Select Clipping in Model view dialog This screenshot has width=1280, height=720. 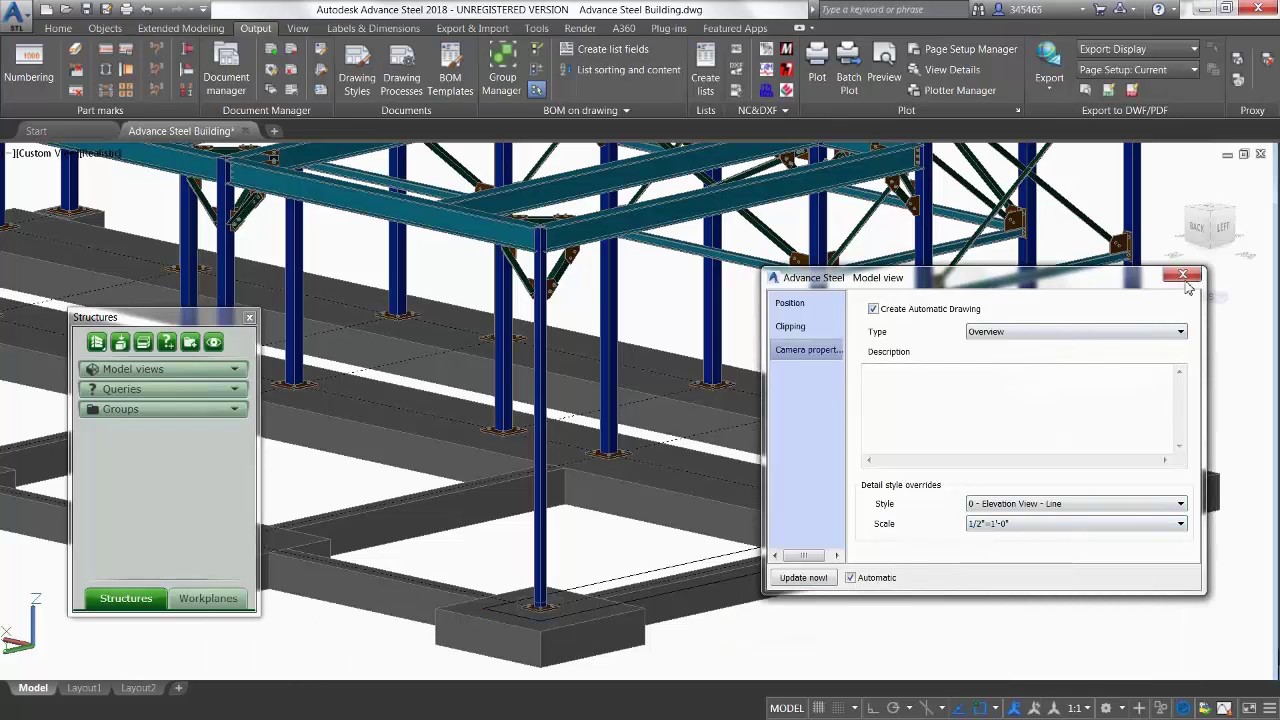pyautogui.click(x=790, y=326)
